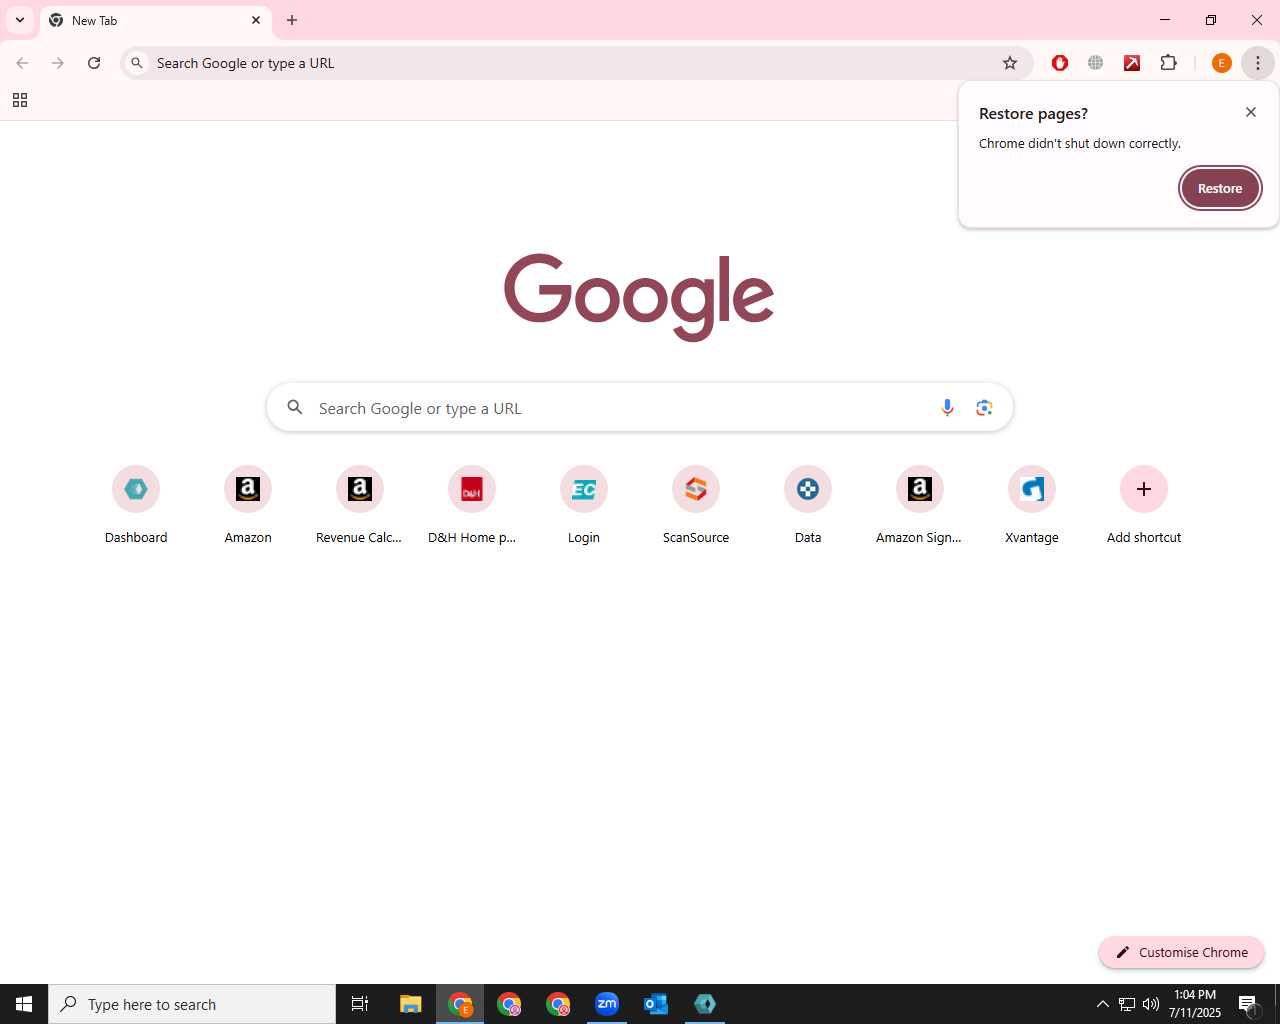Open the Adobe Acrobat extension

[x=1132, y=63]
